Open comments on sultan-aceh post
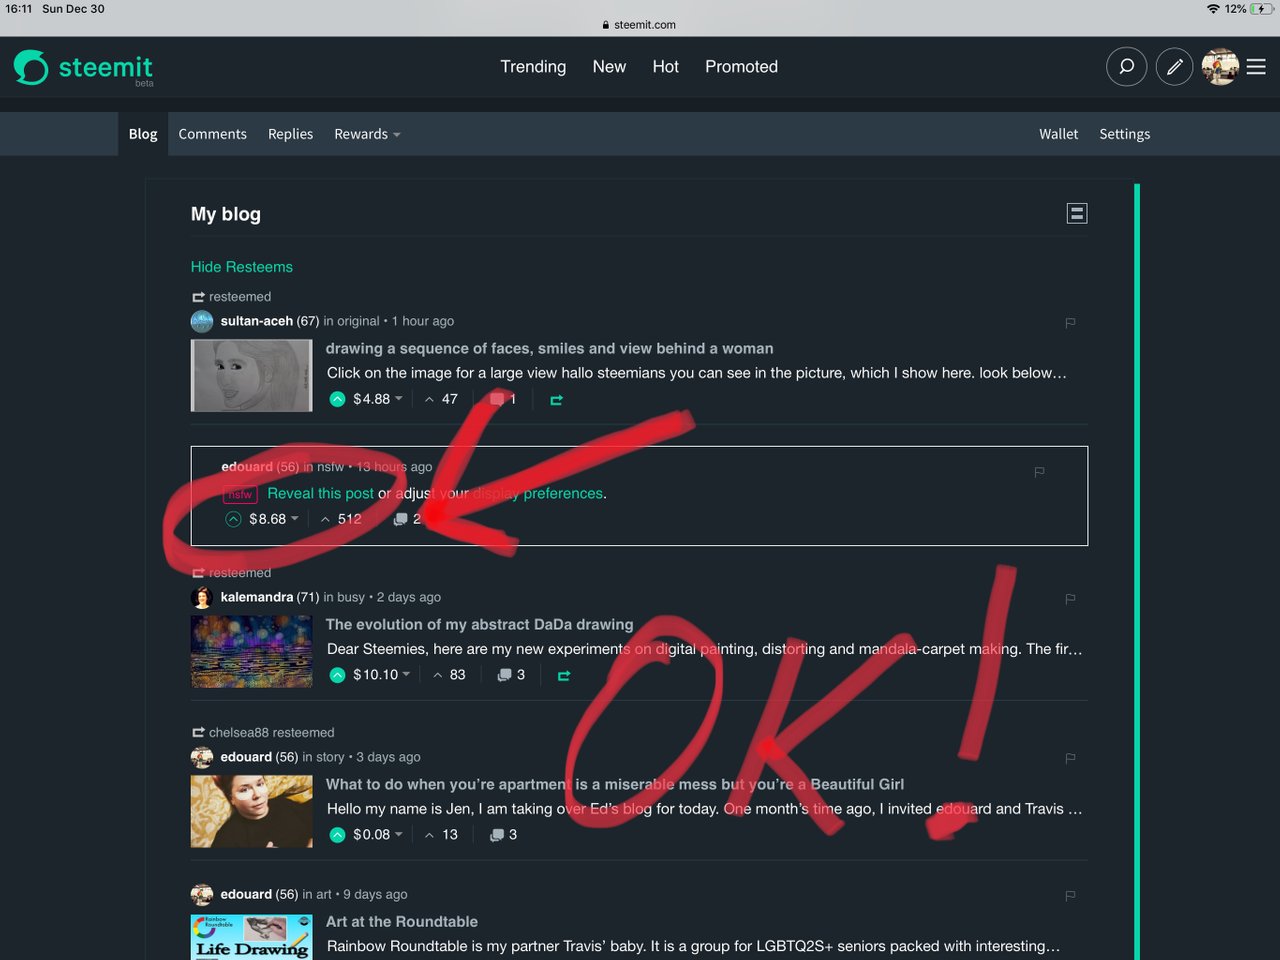Viewport: 1280px width, 960px height. pyautogui.click(x=503, y=399)
